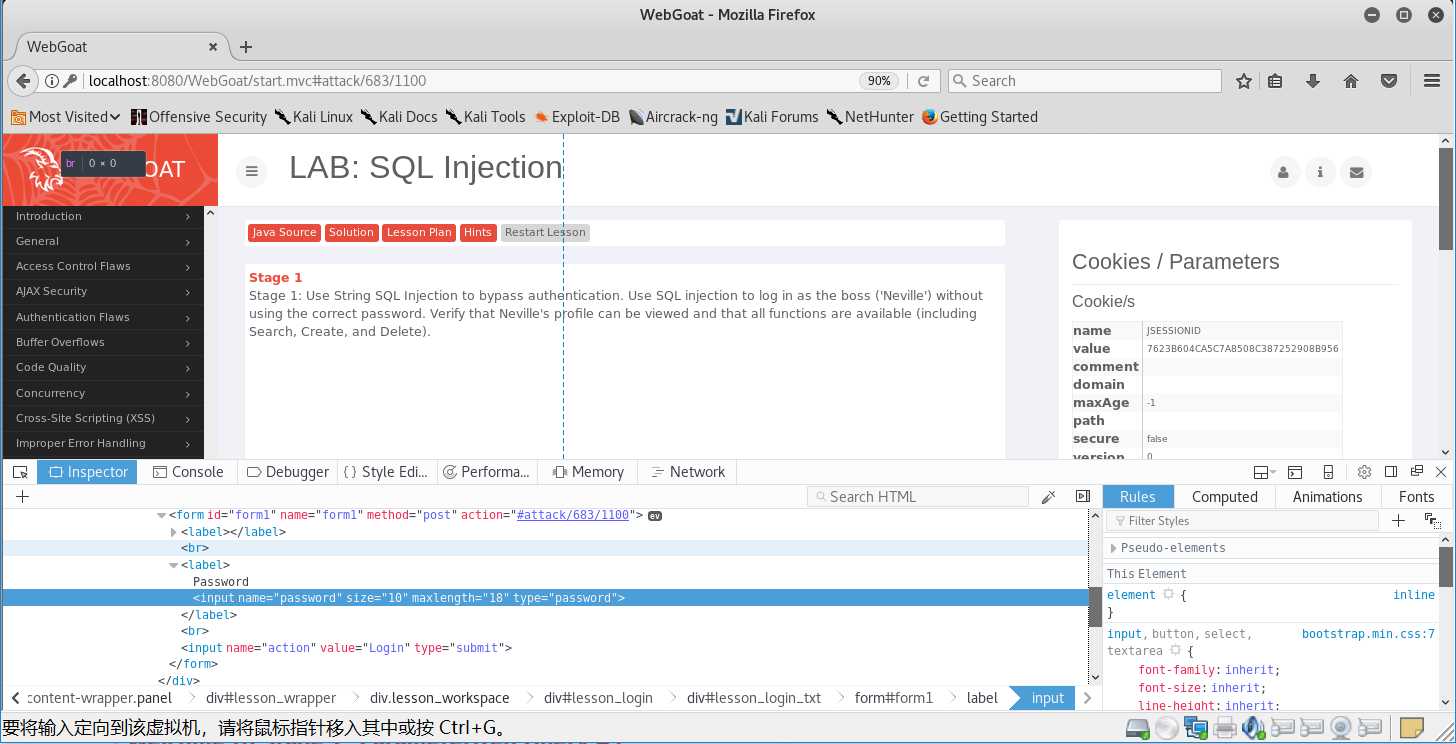Toggle pseudo-class panel icon in Rules

[x=1433, y=521]
